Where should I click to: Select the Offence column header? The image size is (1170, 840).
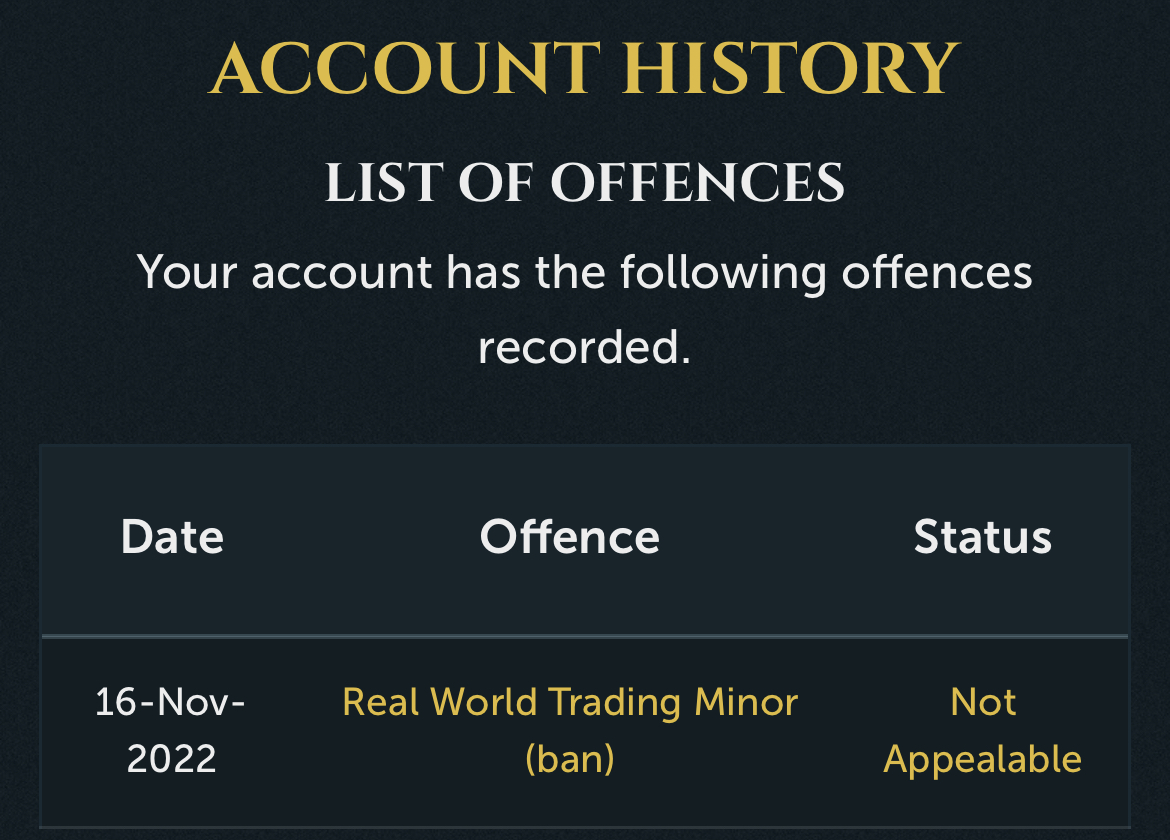tap(570, 537)
